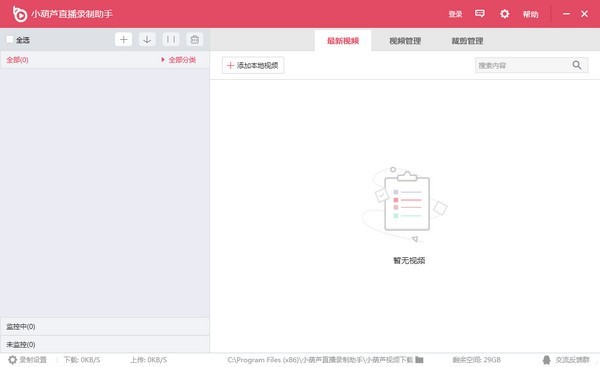Expand the 未监控(0) section
The image size is (600, 367).
click(105, 344)
